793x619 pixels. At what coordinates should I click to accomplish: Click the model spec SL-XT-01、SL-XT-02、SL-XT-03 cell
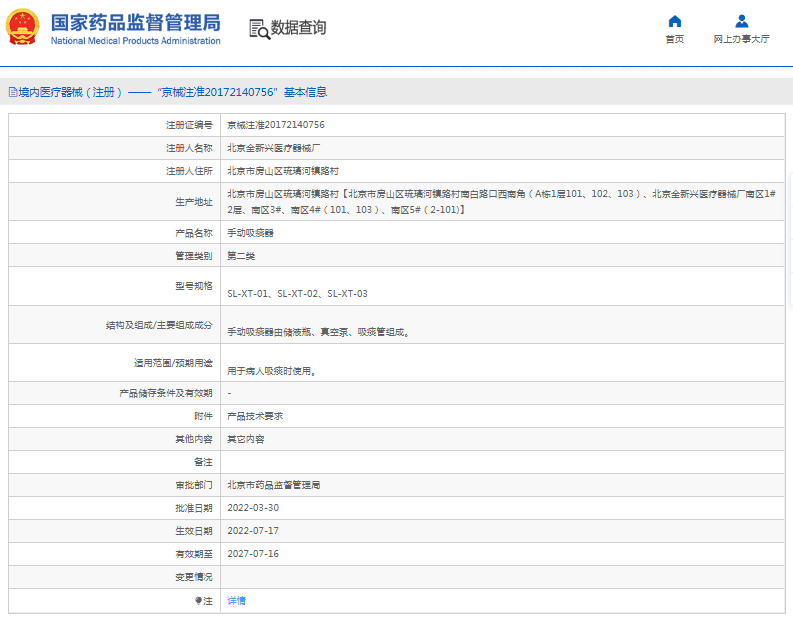click(297, 294)
